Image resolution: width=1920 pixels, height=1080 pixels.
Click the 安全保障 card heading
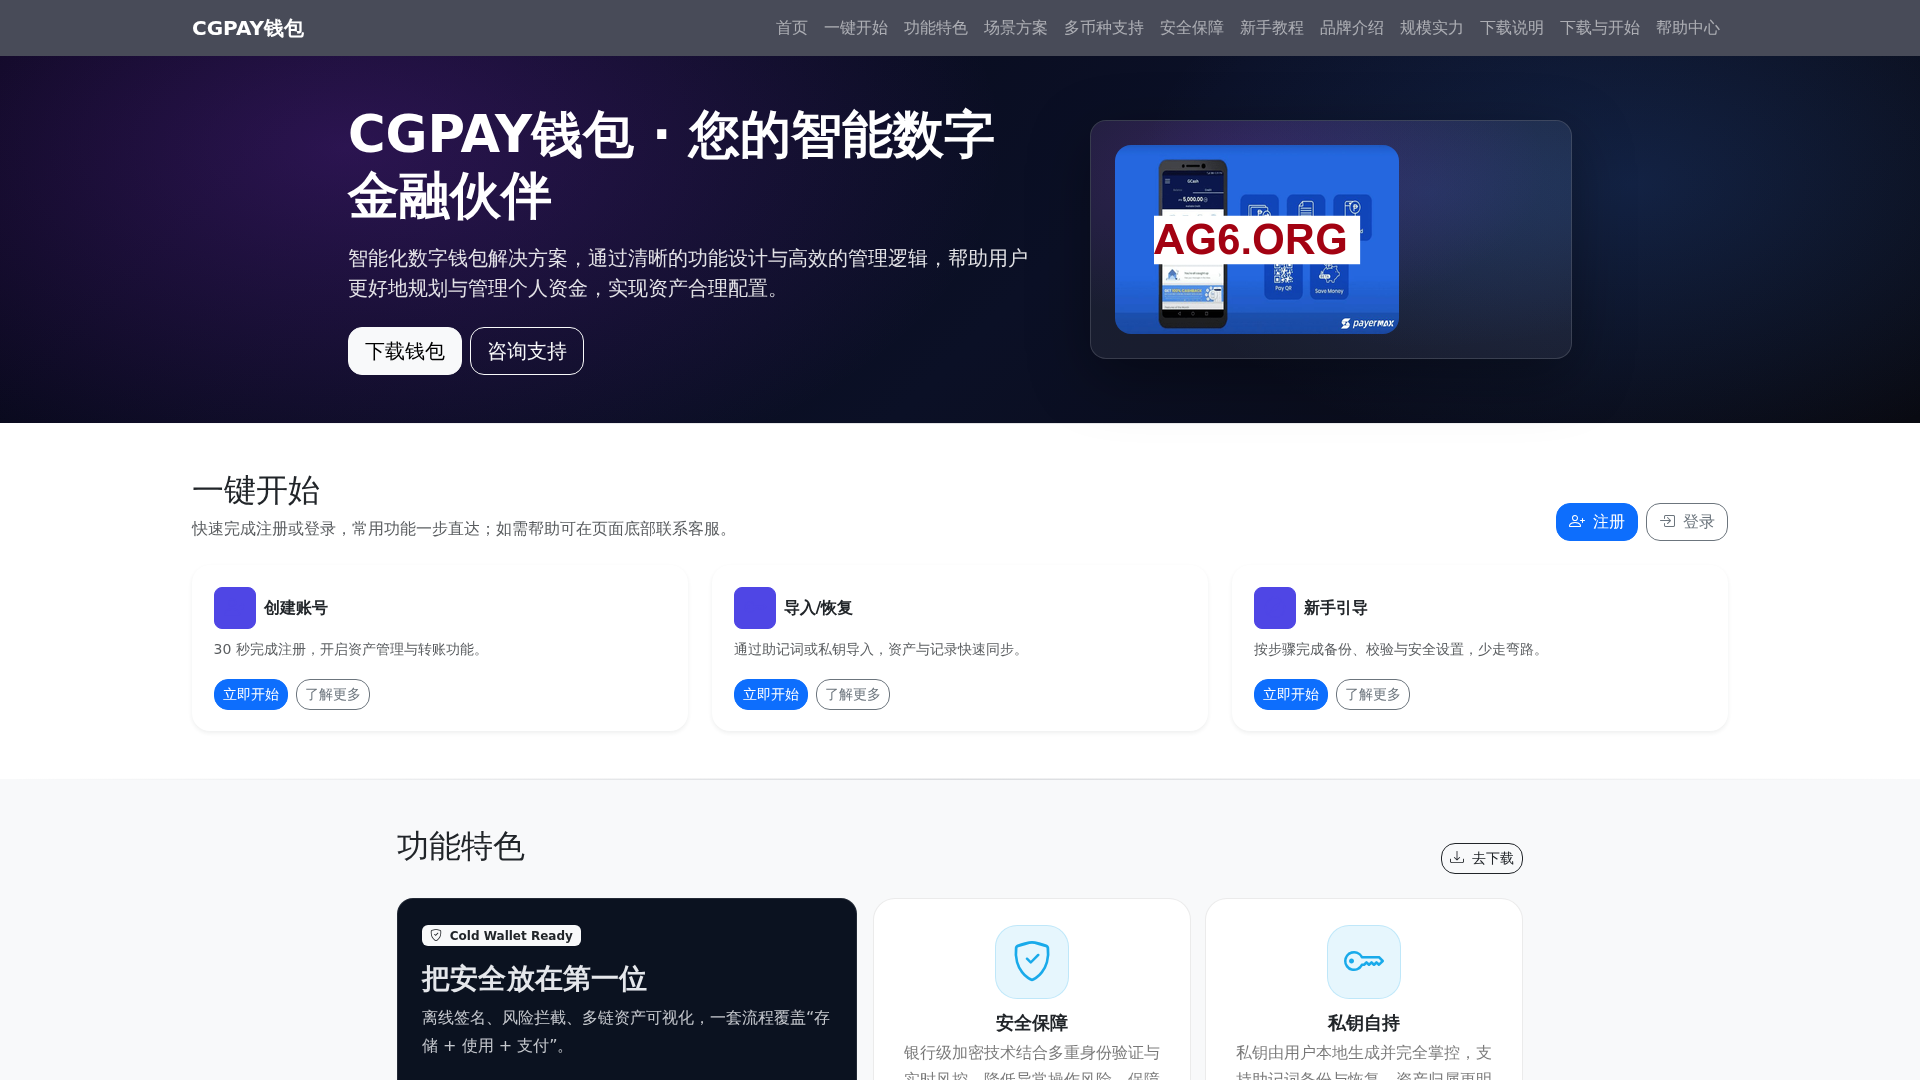[1032, 1023]
